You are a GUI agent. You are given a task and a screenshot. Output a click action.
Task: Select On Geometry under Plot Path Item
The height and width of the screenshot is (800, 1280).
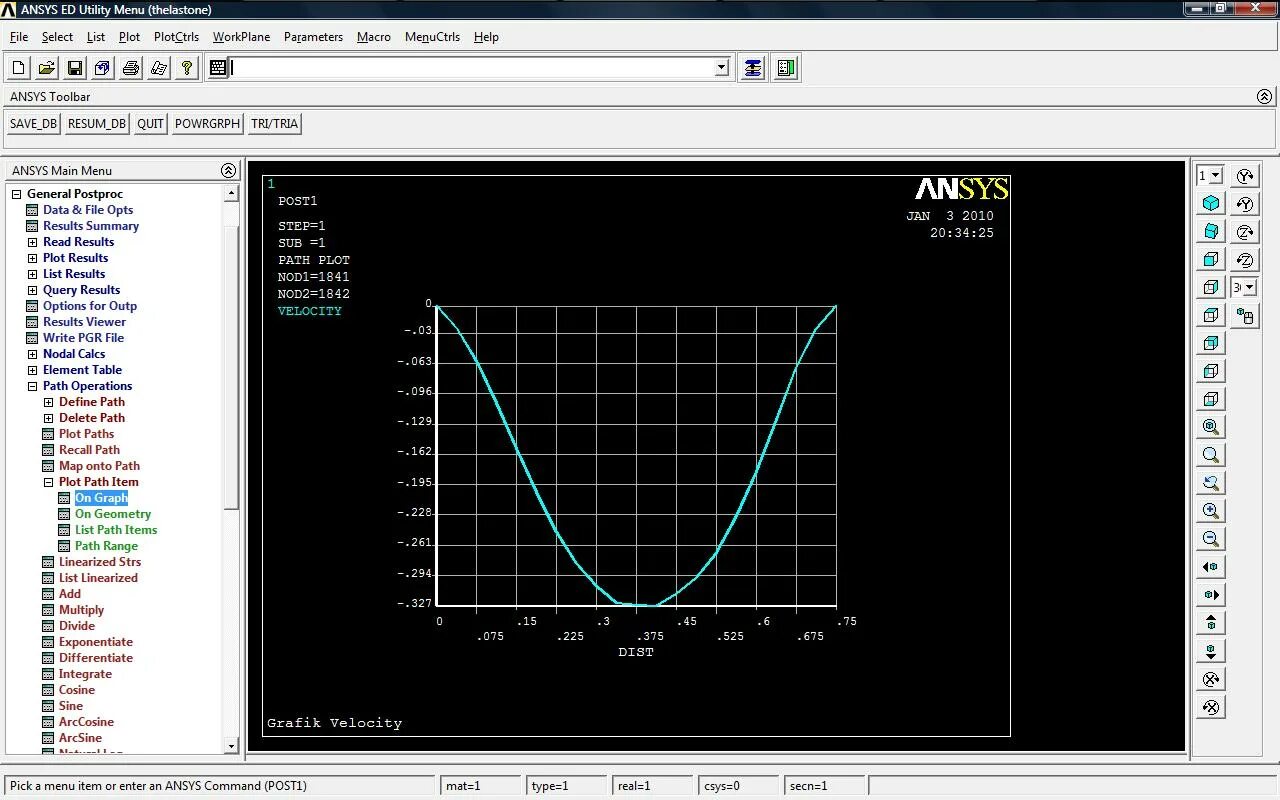coord(113,514)
